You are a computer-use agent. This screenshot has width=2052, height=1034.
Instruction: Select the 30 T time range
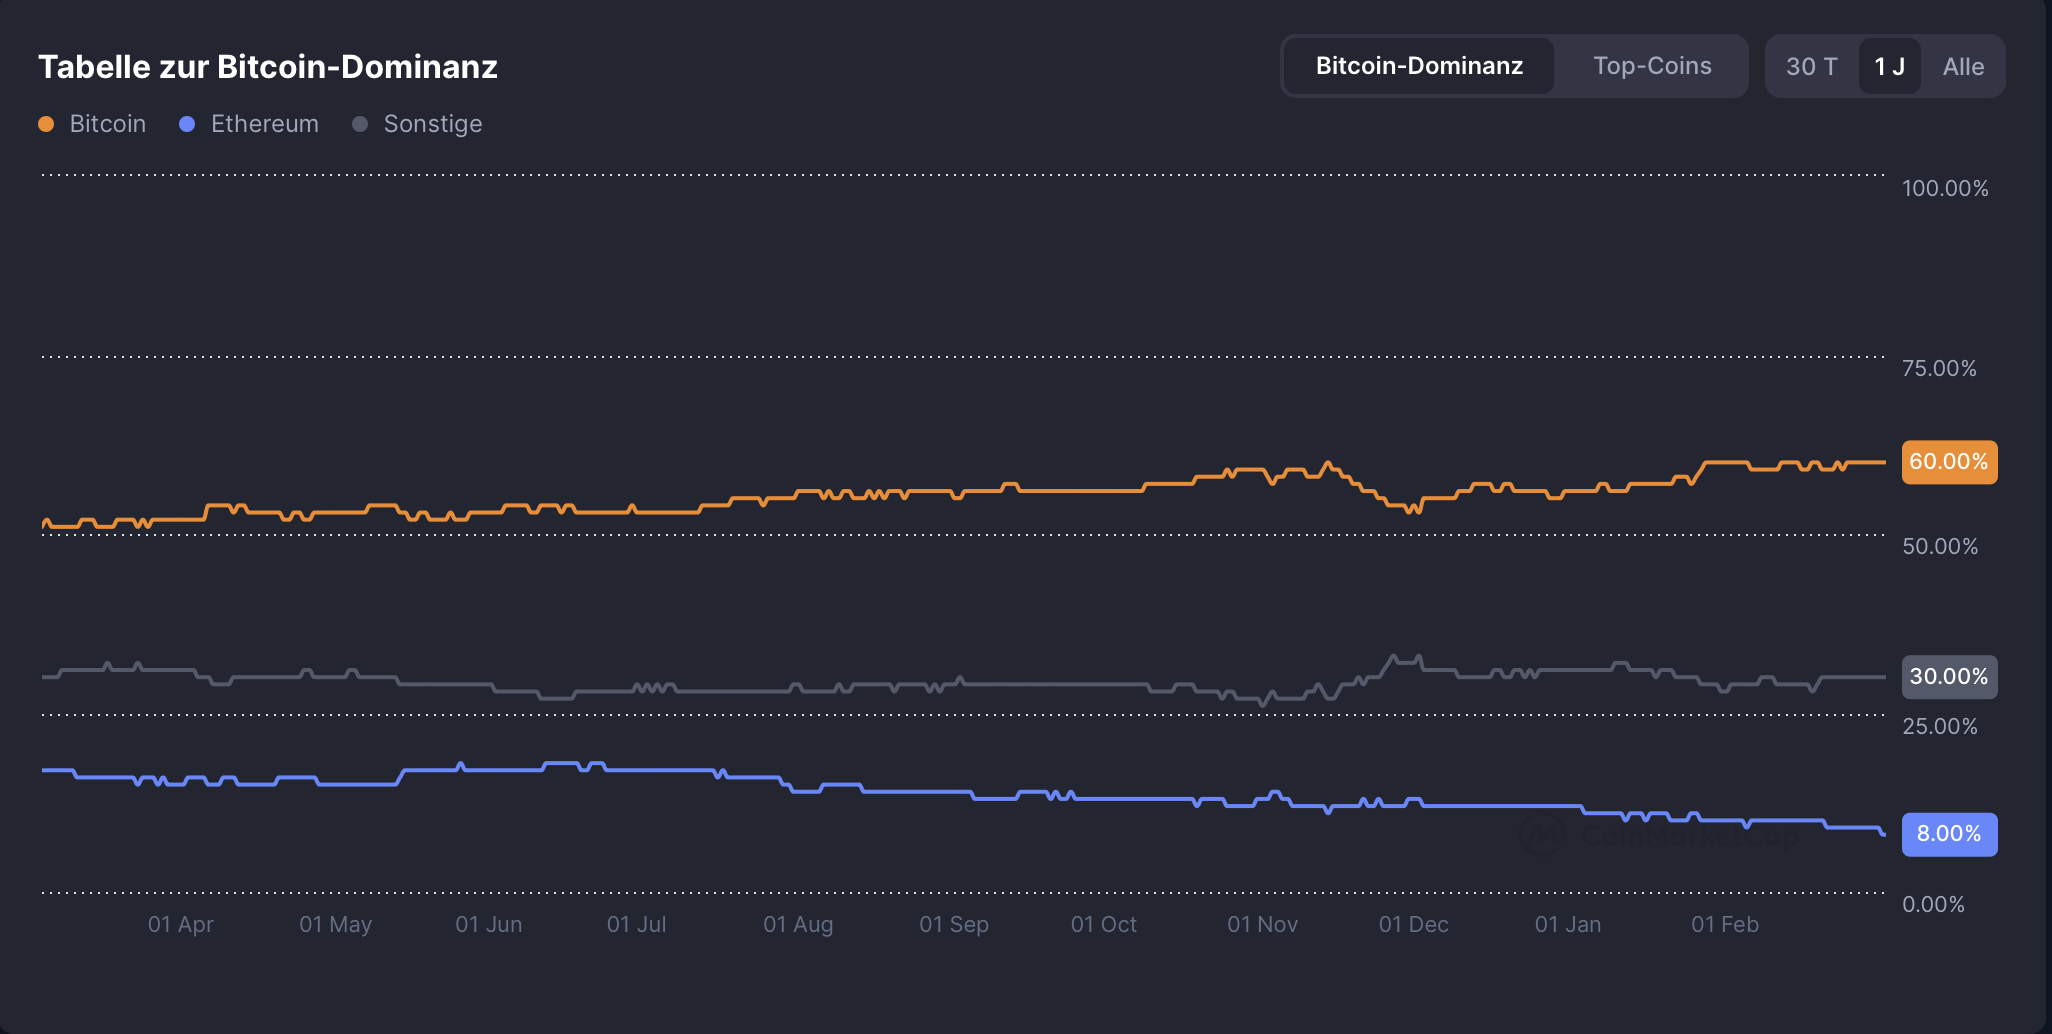pyautogui.click(x=1811, y=67)
